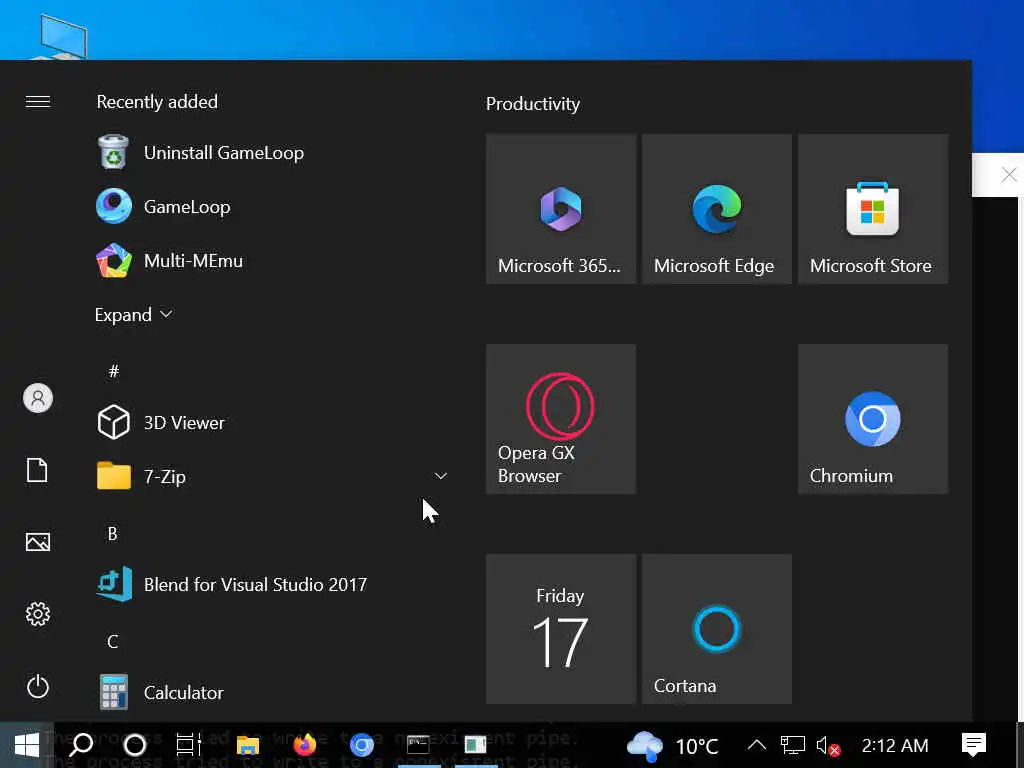1024x768 pixels.
Task: Launch the Opera GX Browser tile
Action: (561, 419)
